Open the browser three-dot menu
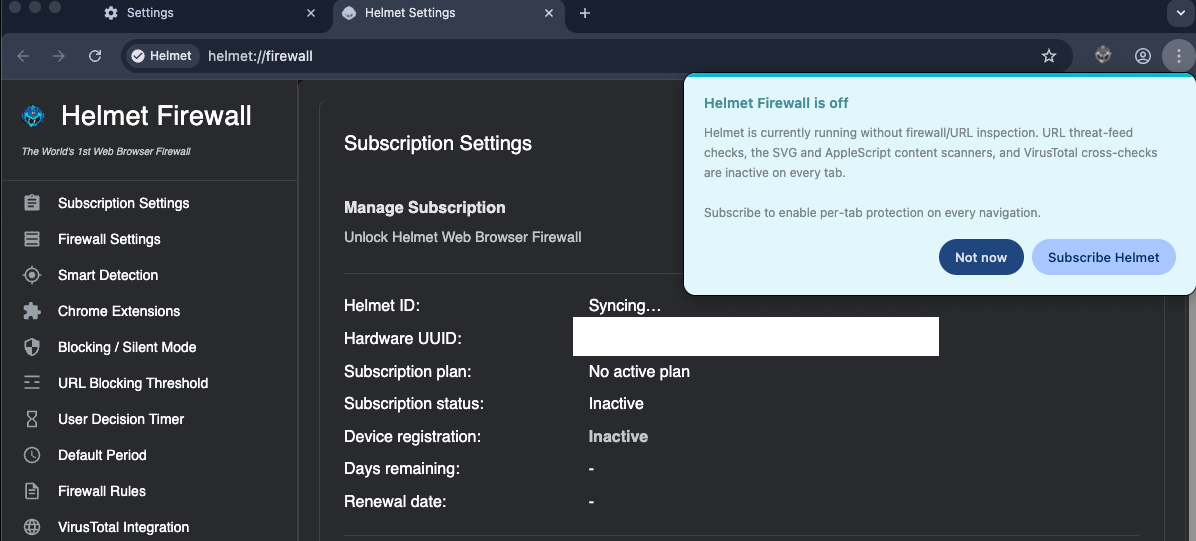Viewport: 1196px width, 541px height. pos(1178,56)
